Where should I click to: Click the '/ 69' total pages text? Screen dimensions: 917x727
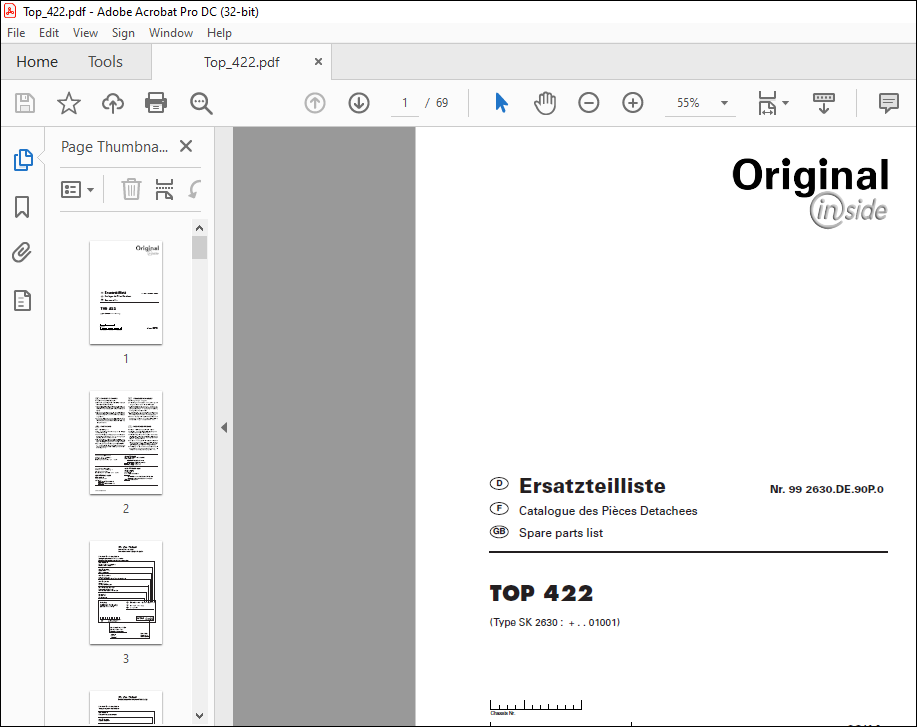(436, 103)
